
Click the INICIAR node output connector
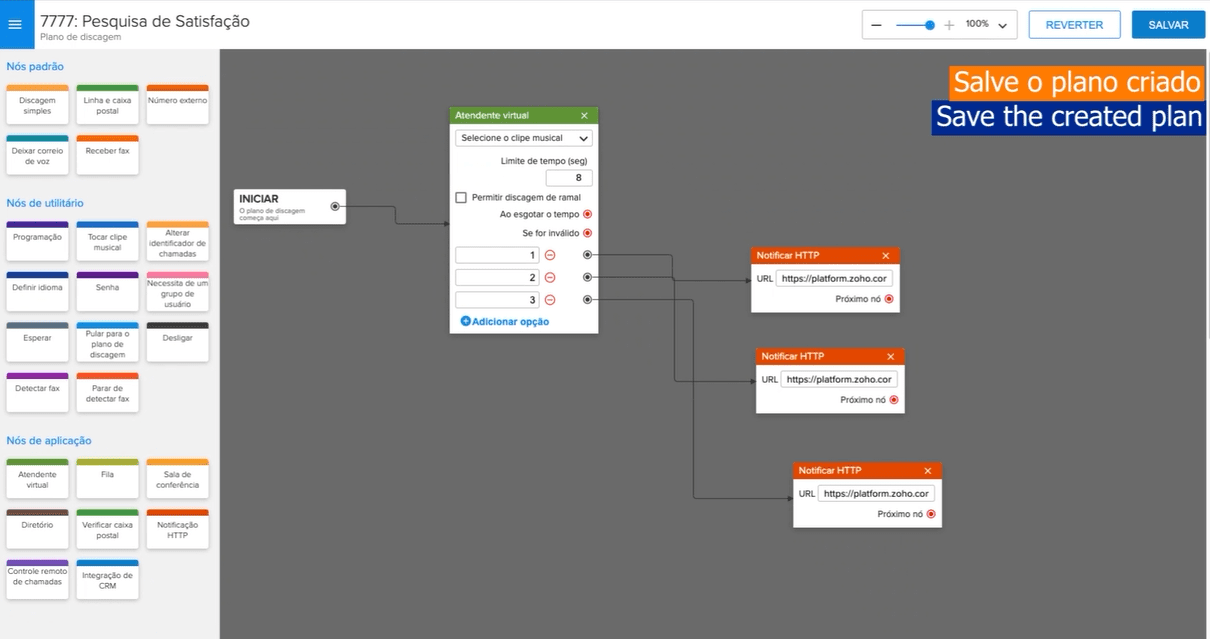tap(335, 207)
